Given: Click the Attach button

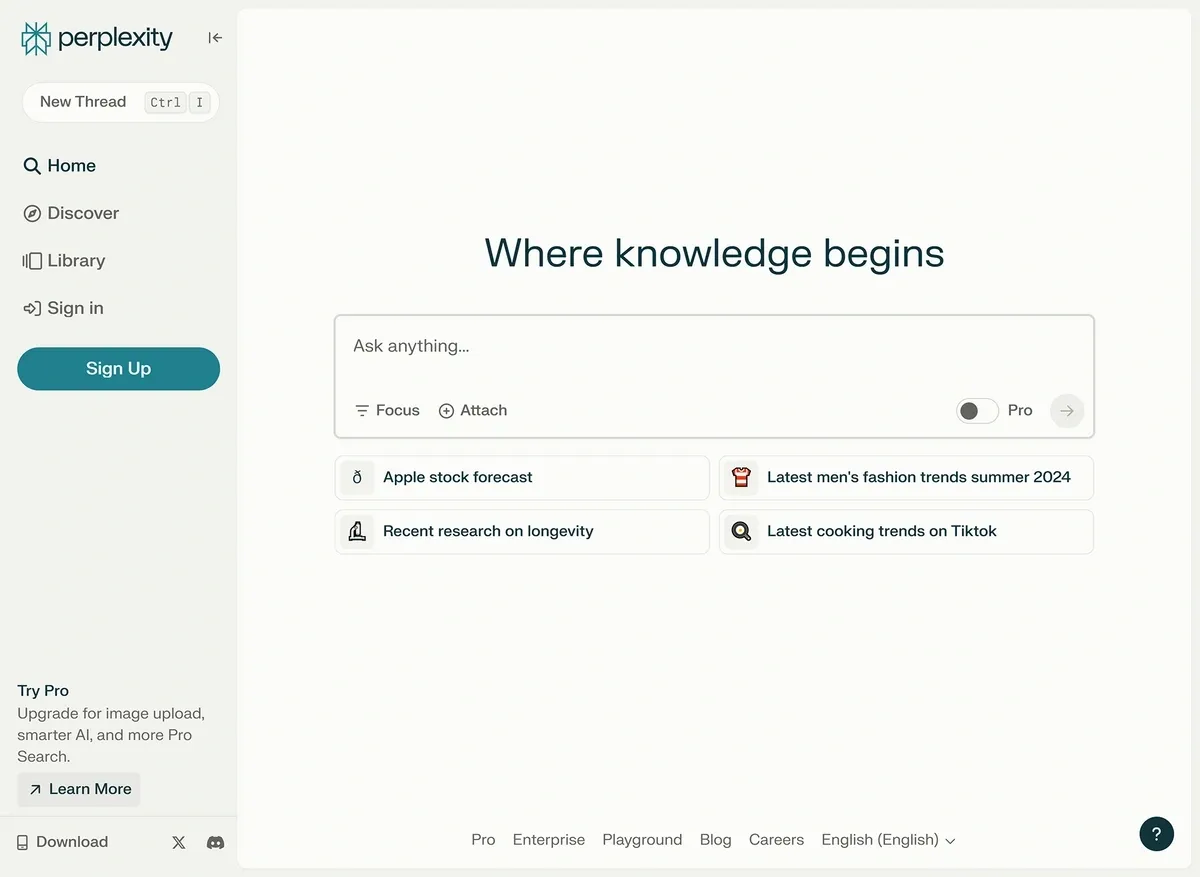Looking at the screenshot, I should point(473,411).
